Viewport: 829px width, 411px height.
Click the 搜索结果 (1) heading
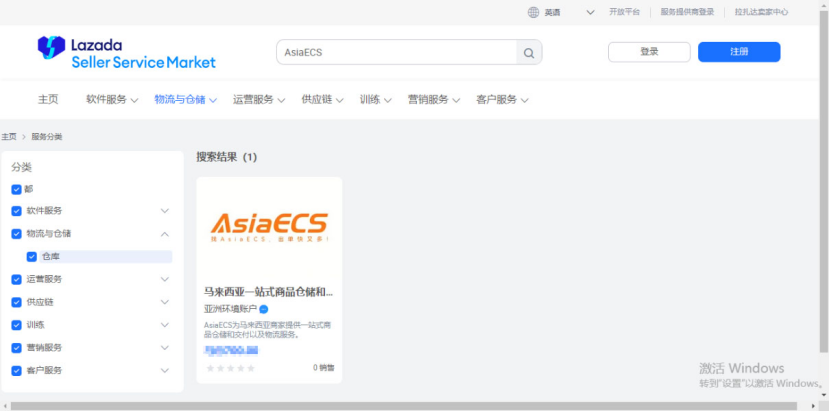coord(226,157)
